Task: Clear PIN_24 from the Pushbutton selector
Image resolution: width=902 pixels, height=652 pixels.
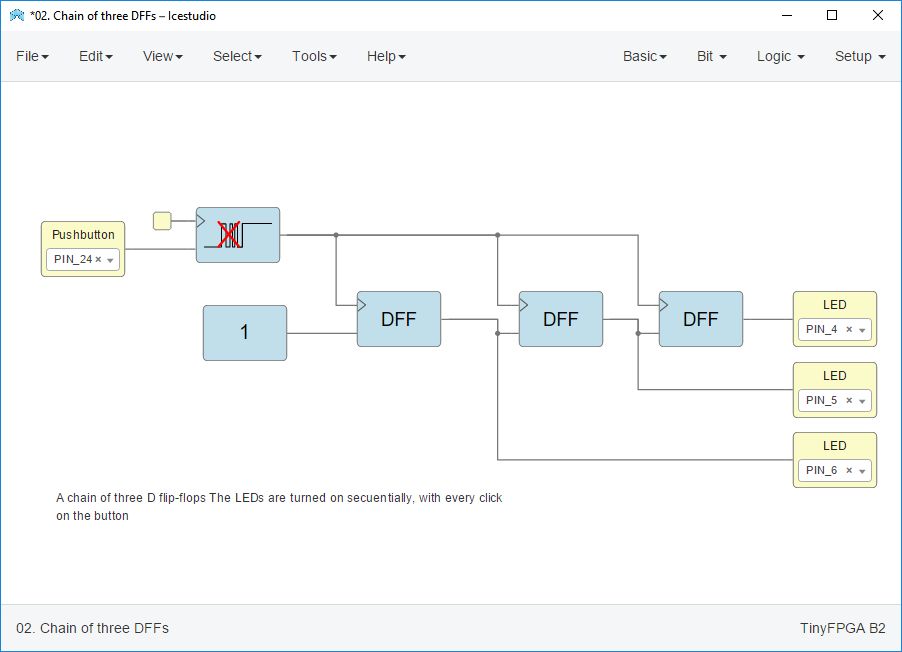Action: pos(98,260)
